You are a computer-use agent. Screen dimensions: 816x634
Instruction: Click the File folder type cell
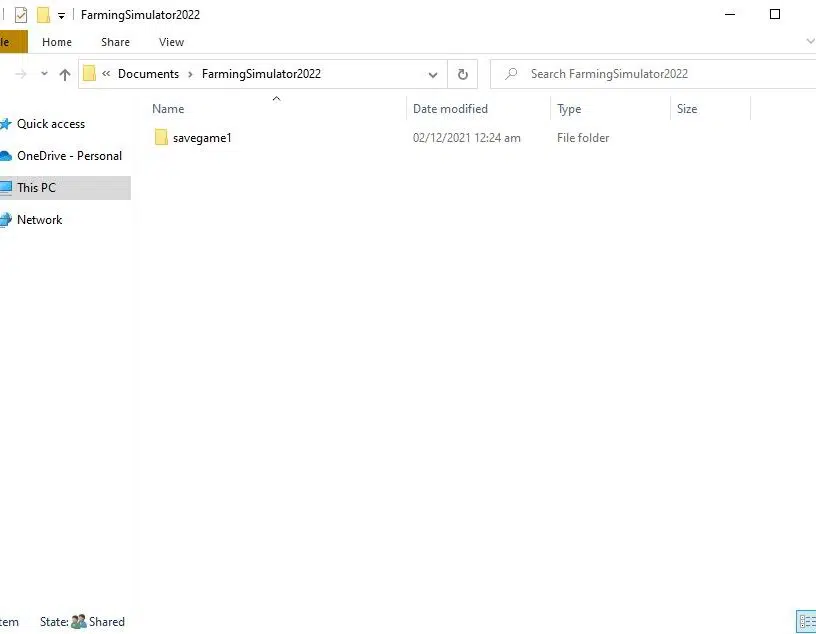(583, 138)
